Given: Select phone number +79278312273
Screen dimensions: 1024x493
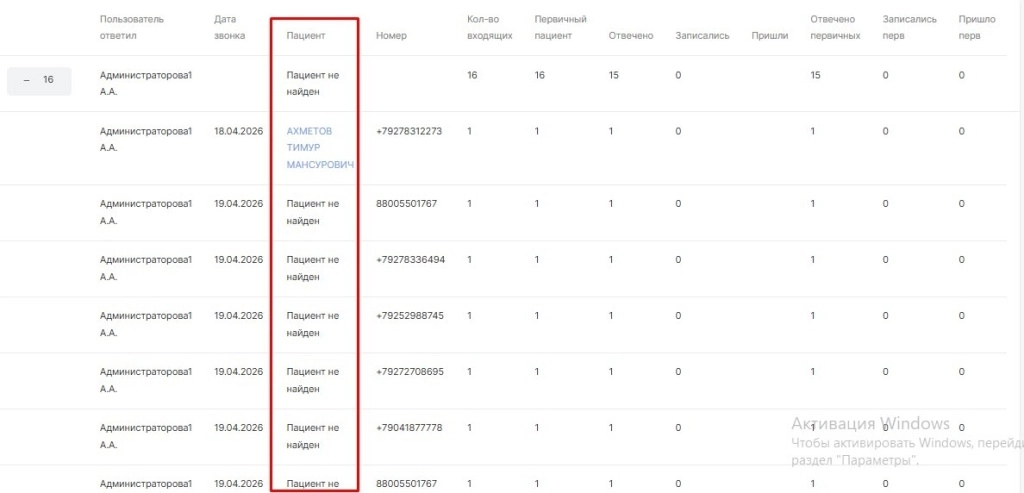Looking at the screenshot, I should tap(409, 131).
